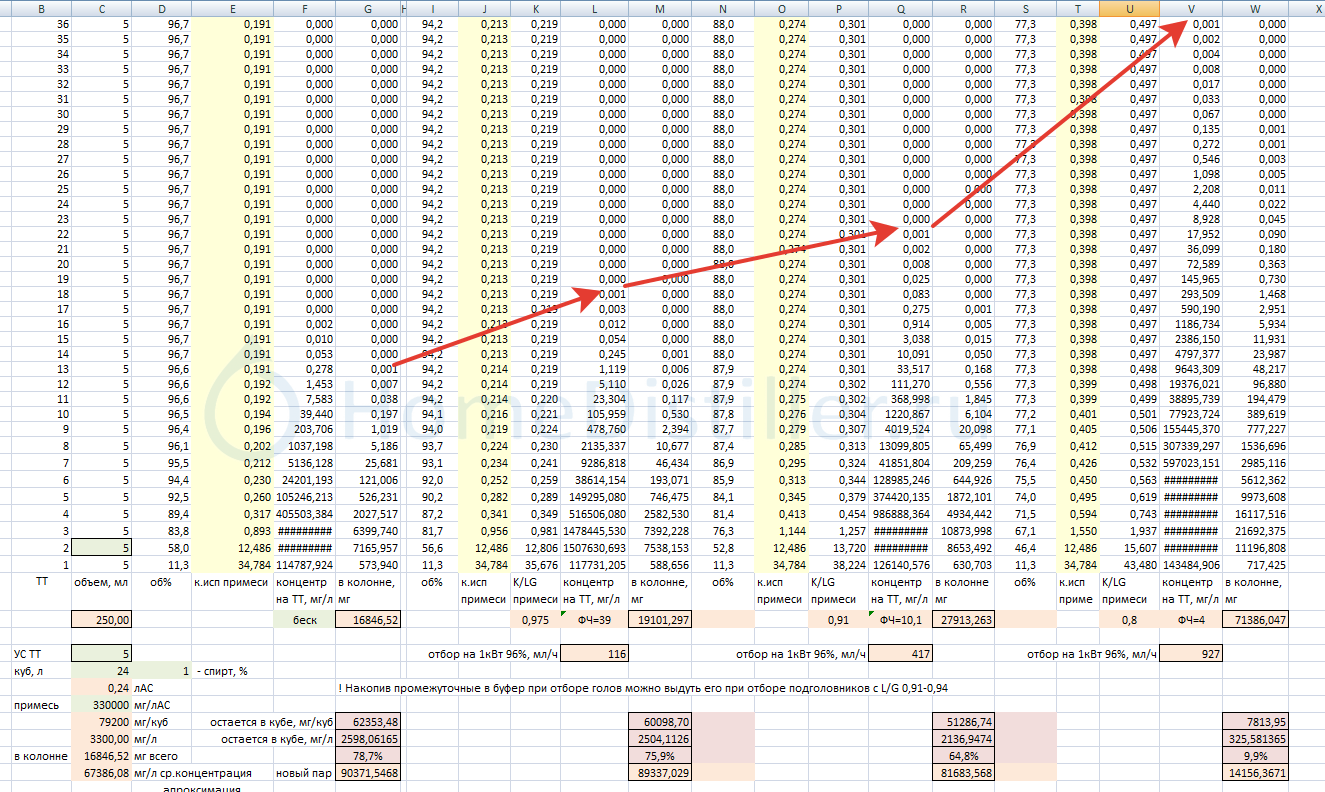The height and width of the screenshot is (792, 1325).
Task: Click the УС ТТ label
Action: [28, 653]
